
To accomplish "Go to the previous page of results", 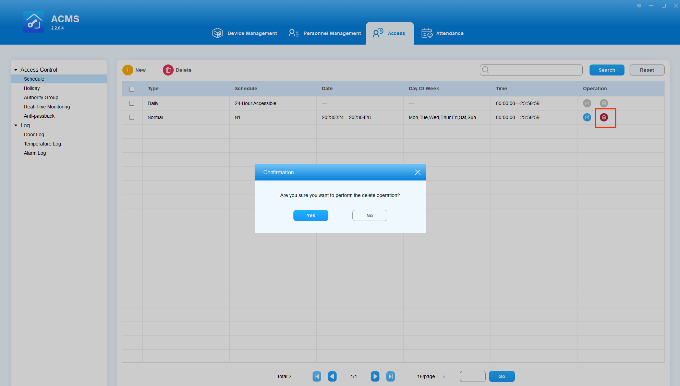I will click(332, 376).
